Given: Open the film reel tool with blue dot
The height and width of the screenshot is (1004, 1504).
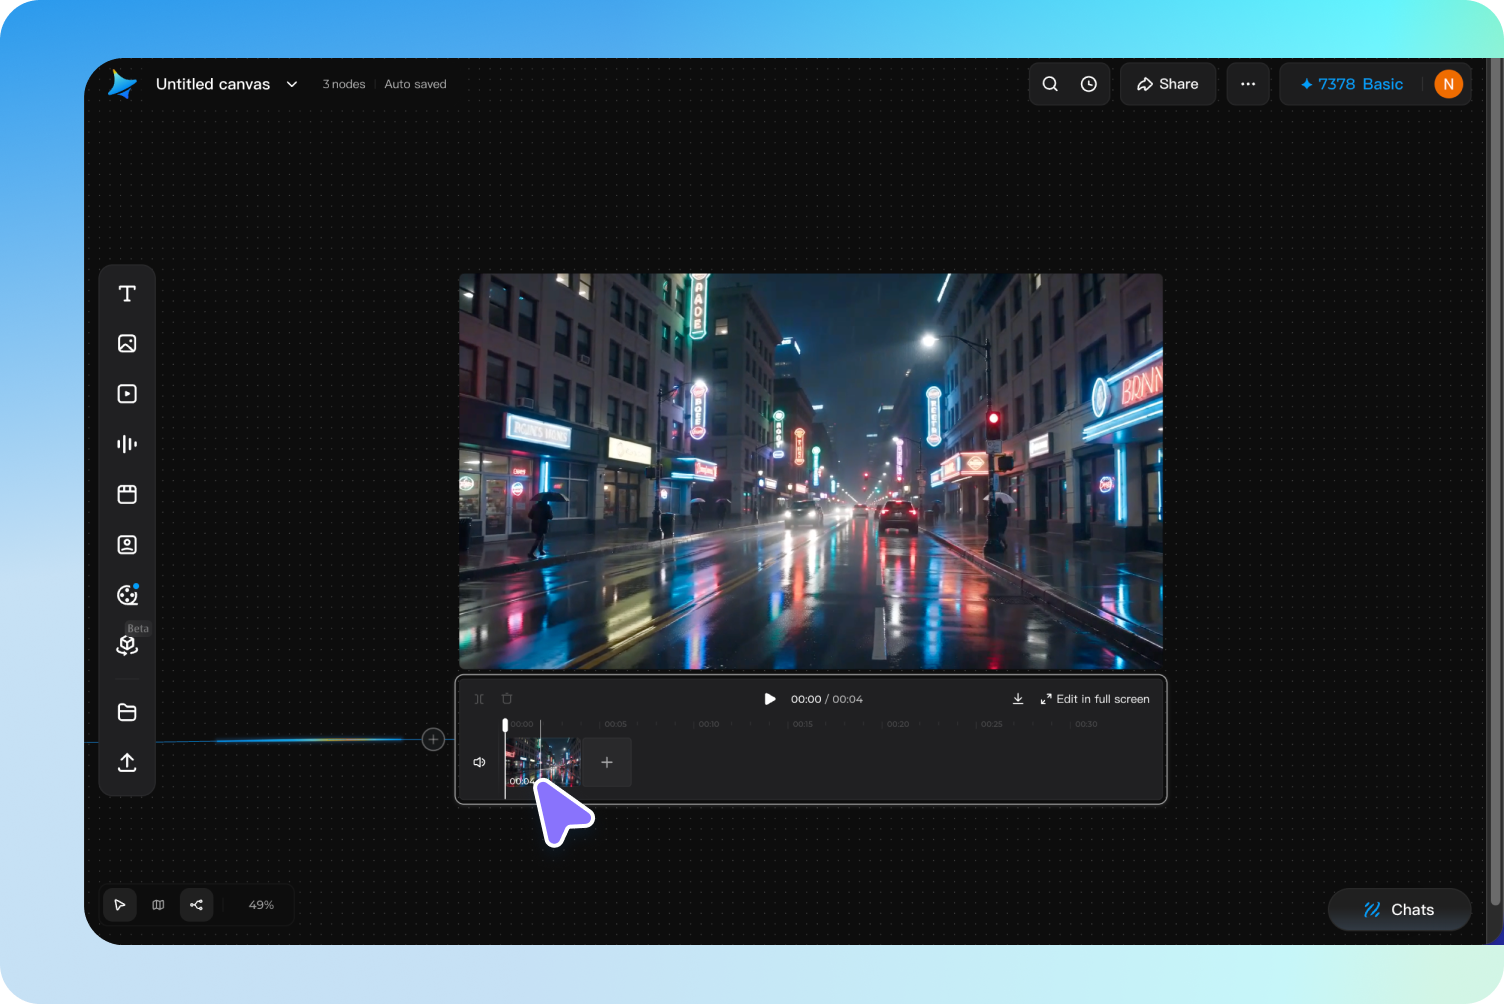Looking at the screenshot, I should click(127, 595).
